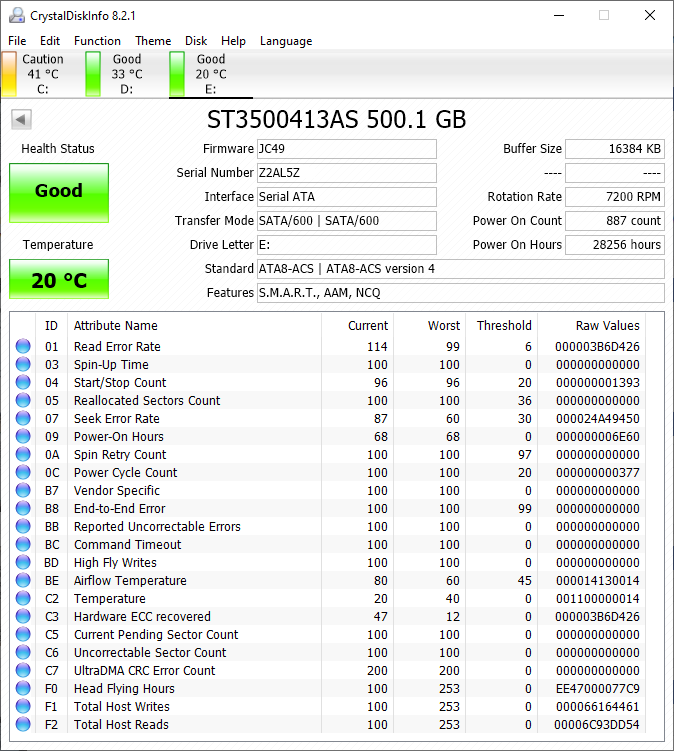The width and height of the screenshot is (674, 751).
Task: Click the Power On Hours value field
Action: (x=614, y=245)
